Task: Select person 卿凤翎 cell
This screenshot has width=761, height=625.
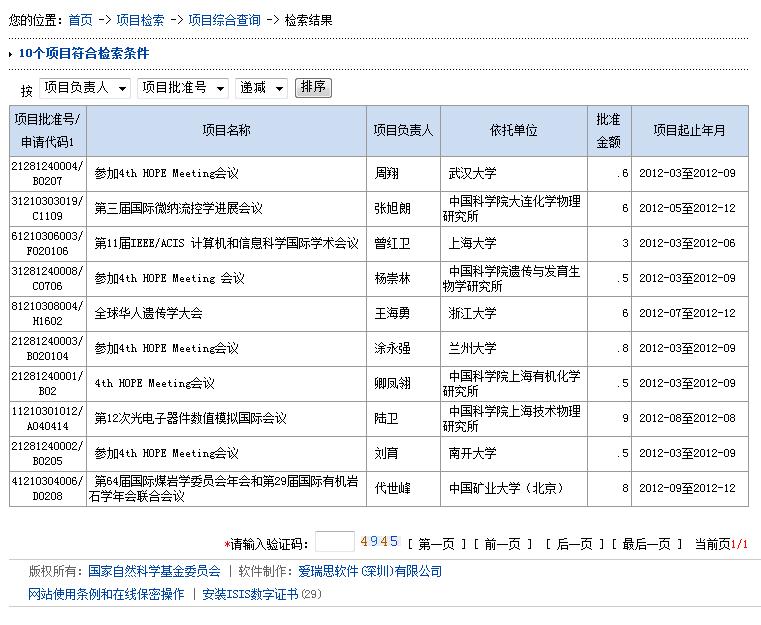Action: [x=403, y=383]
